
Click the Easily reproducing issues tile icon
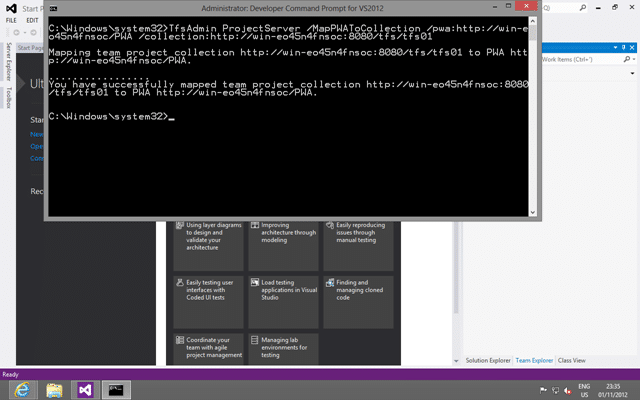[x=330, y=225]
